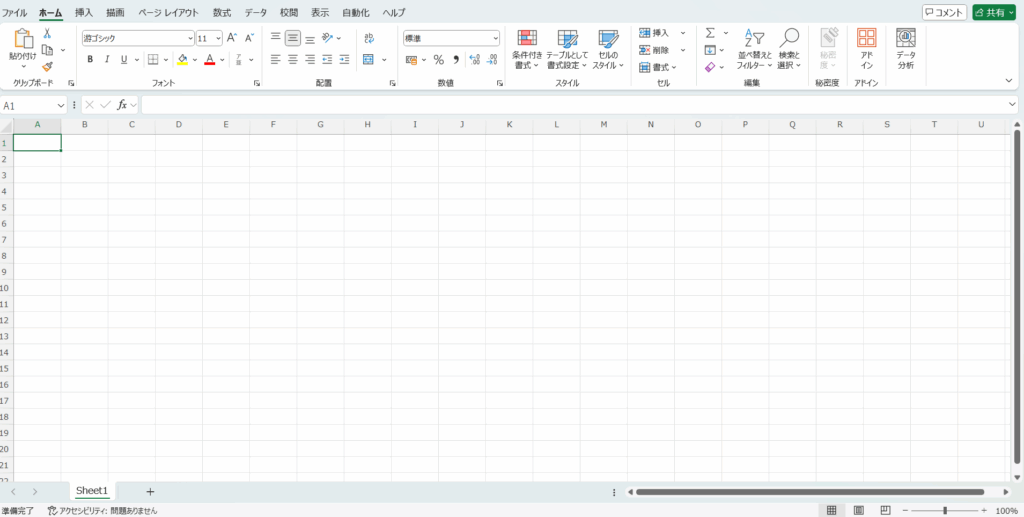
Task: Decrease indent in 配置 group
Action: tap(327, 59)
